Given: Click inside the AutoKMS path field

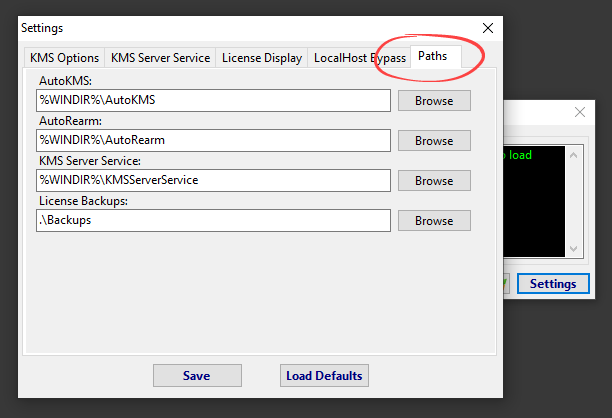Looking at the screenshot, I should click(x=213, y=100).
